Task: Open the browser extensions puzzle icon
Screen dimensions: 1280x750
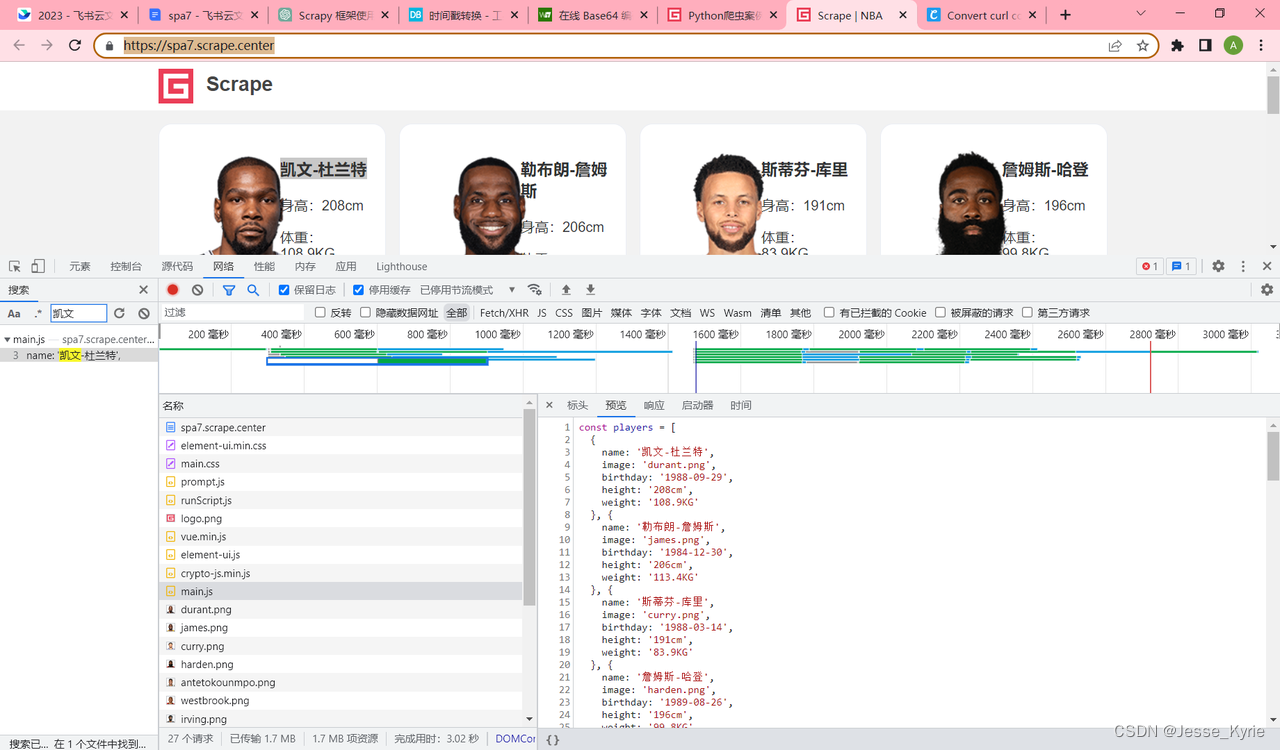Action: [1178, 46]
